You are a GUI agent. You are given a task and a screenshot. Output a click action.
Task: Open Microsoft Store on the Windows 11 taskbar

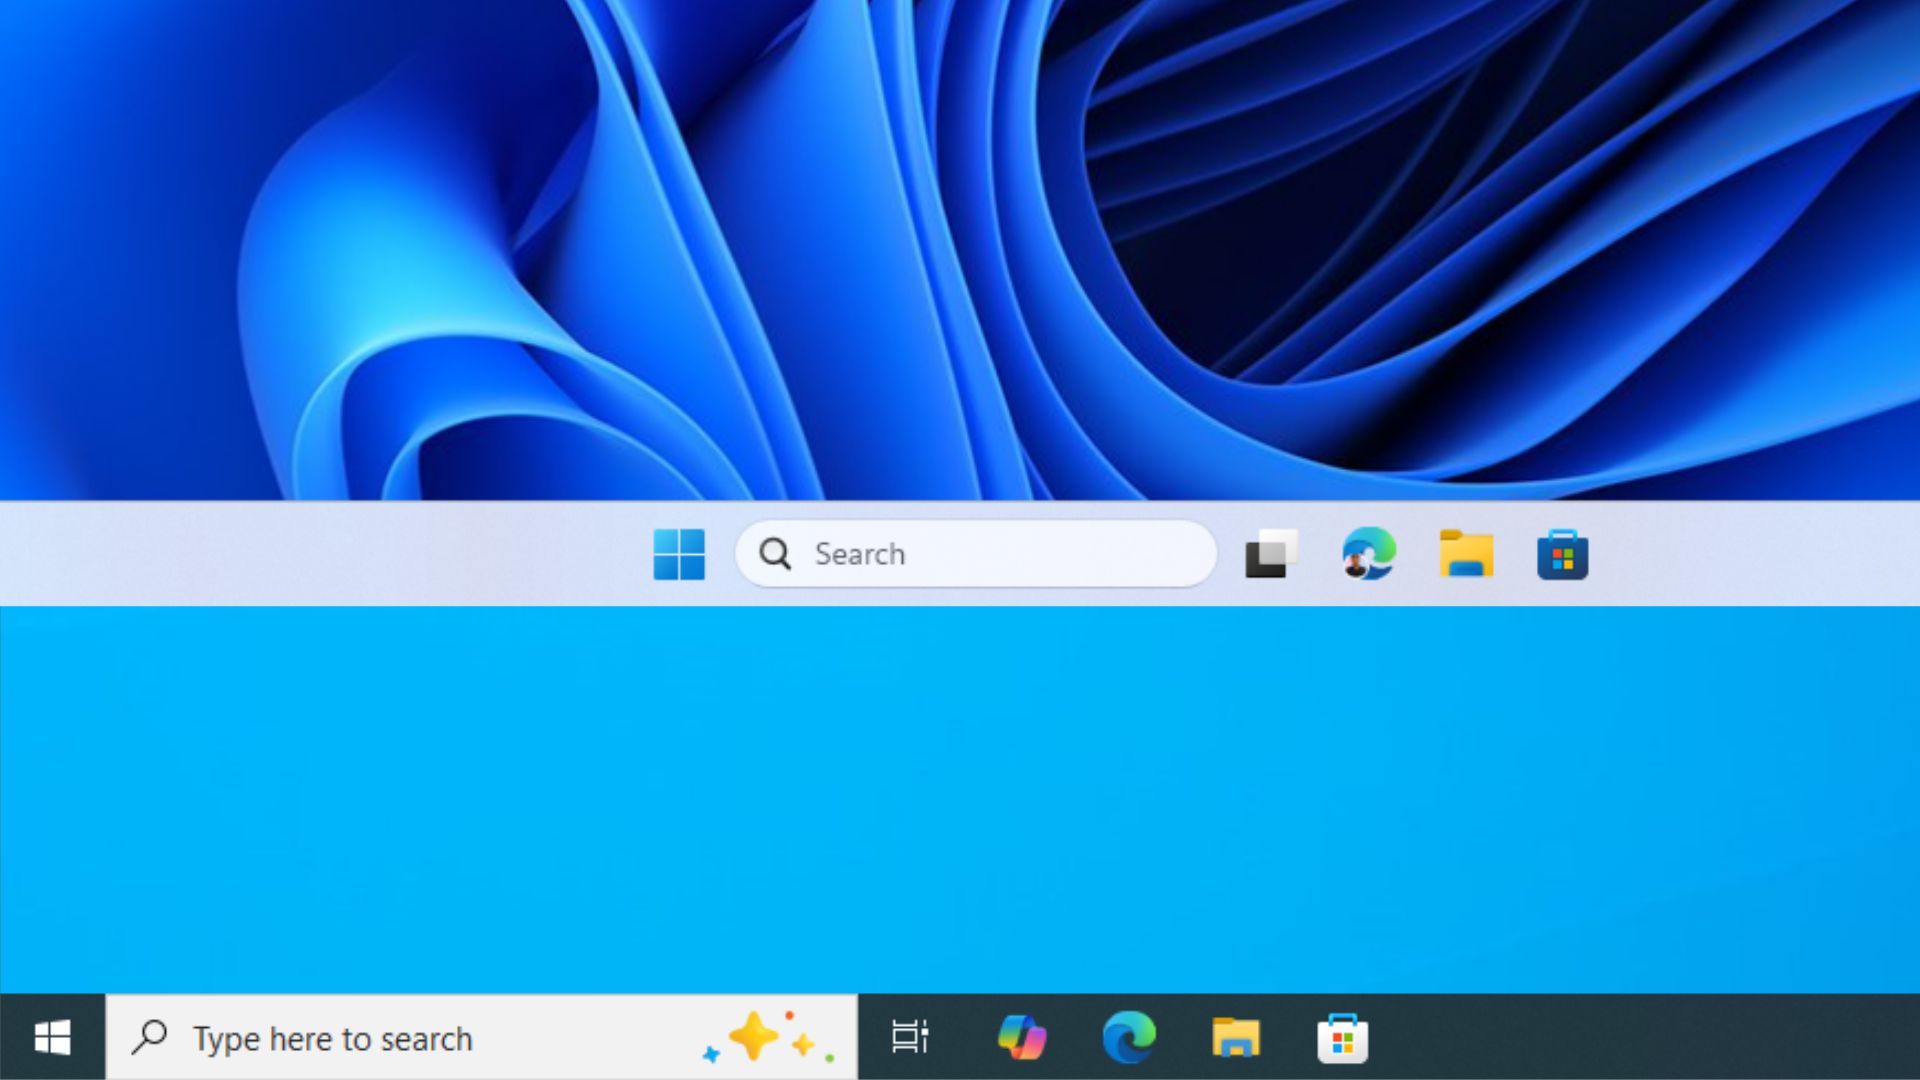pos(1563,554)
